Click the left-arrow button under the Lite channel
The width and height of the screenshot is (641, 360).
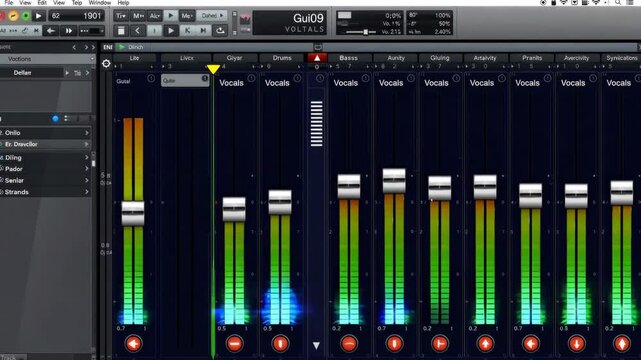(x=133, y=344)
